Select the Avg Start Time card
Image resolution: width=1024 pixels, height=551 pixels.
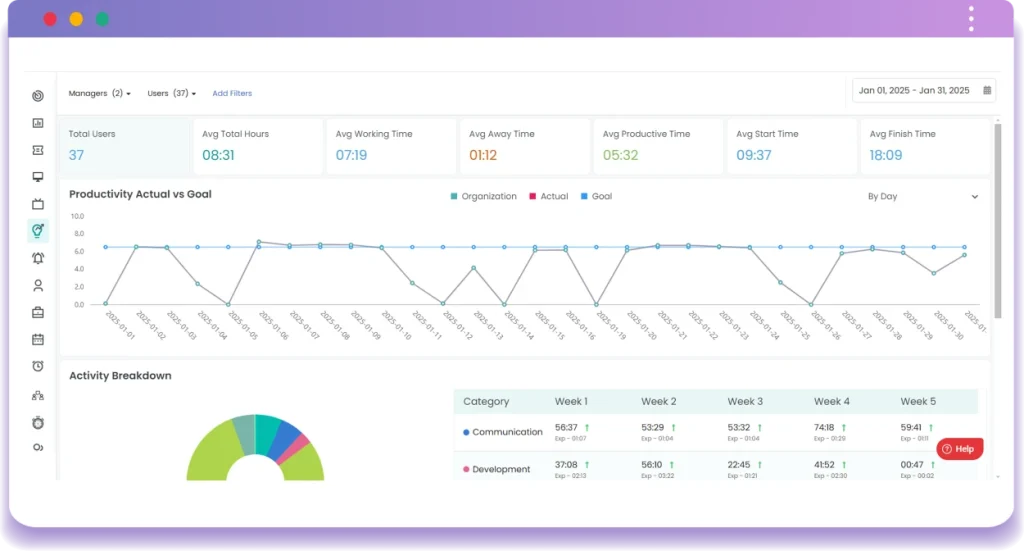(x=792, y=146)
